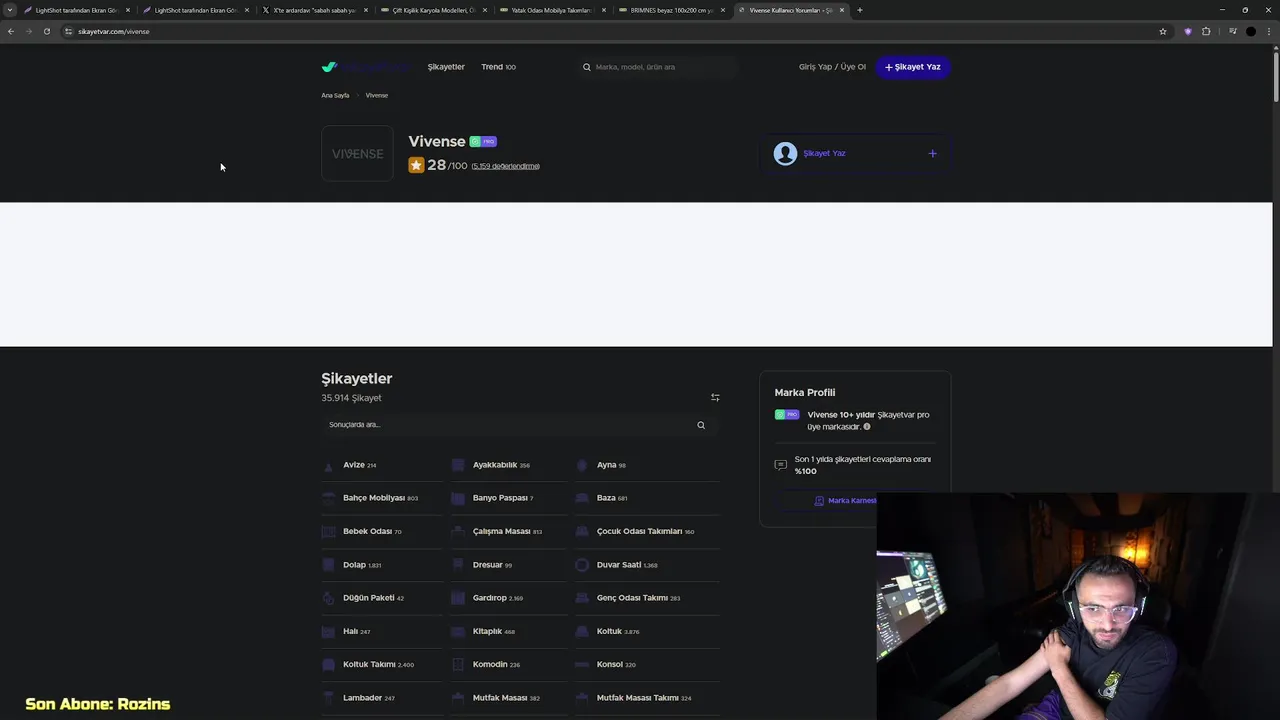Click the Bebek Odası crib icon
The width and height of the screenshot is (1280, 720).
coord(328,532)
